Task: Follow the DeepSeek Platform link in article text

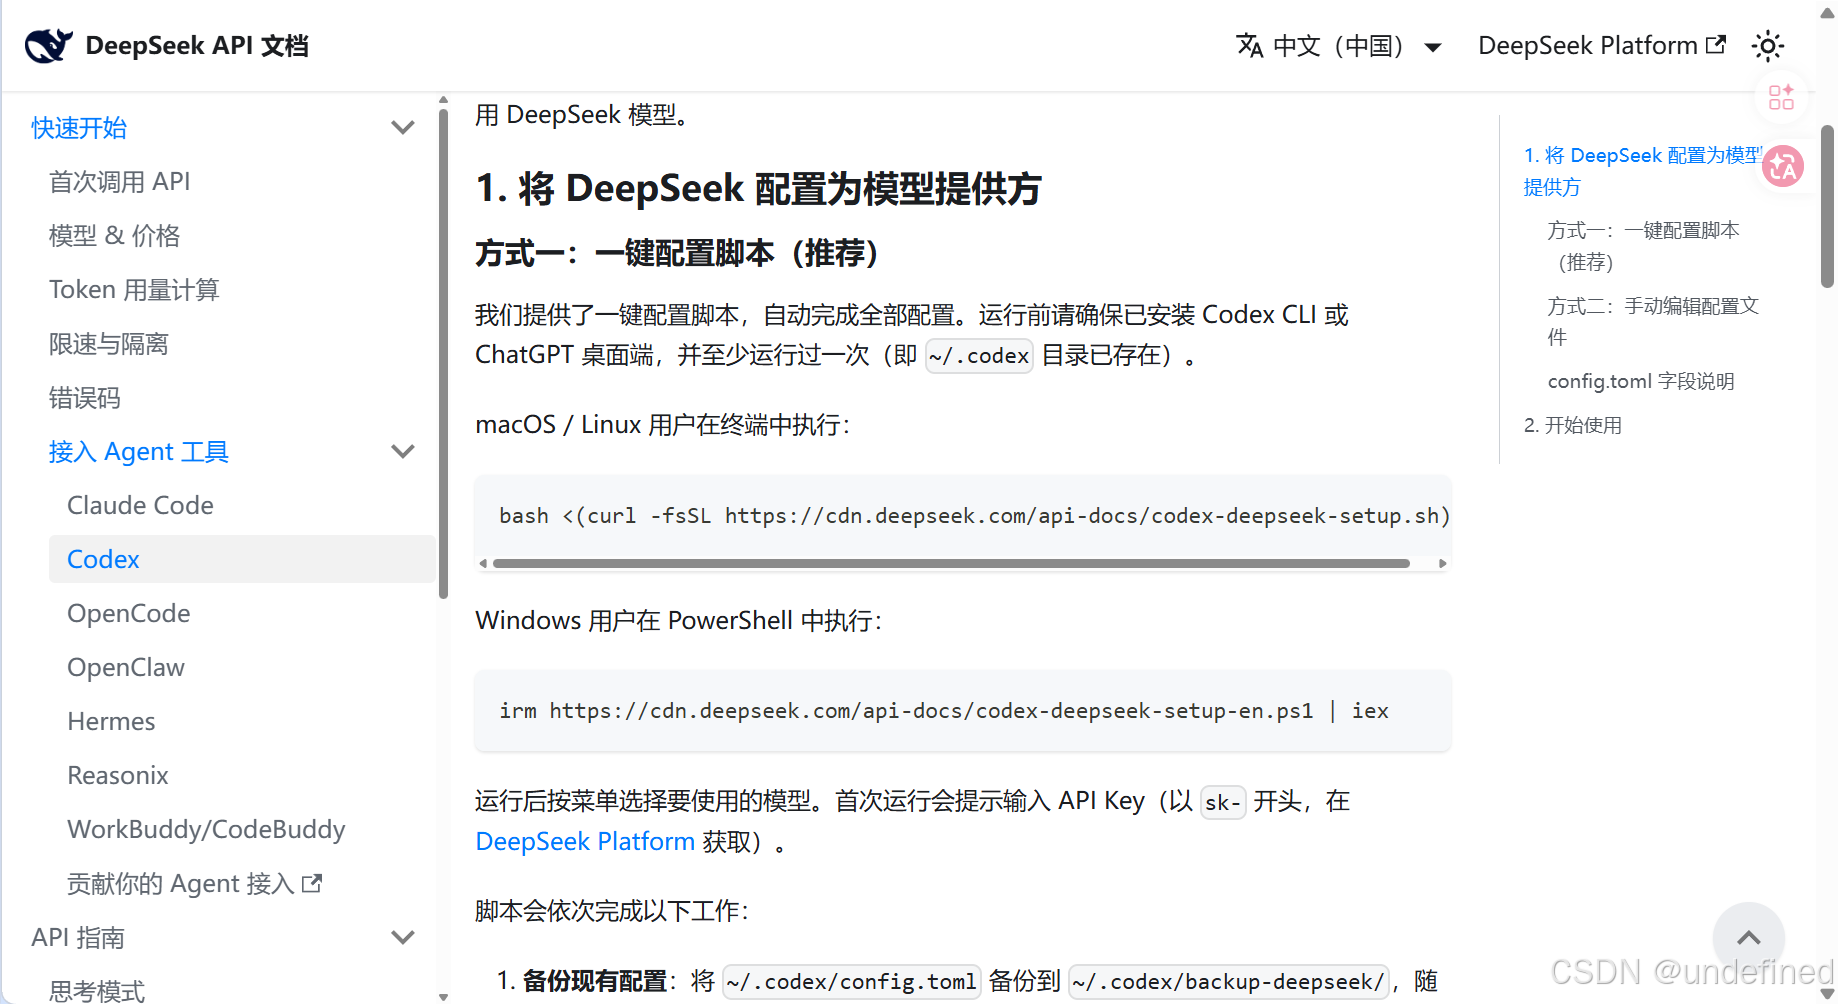Action: [585, 842]
